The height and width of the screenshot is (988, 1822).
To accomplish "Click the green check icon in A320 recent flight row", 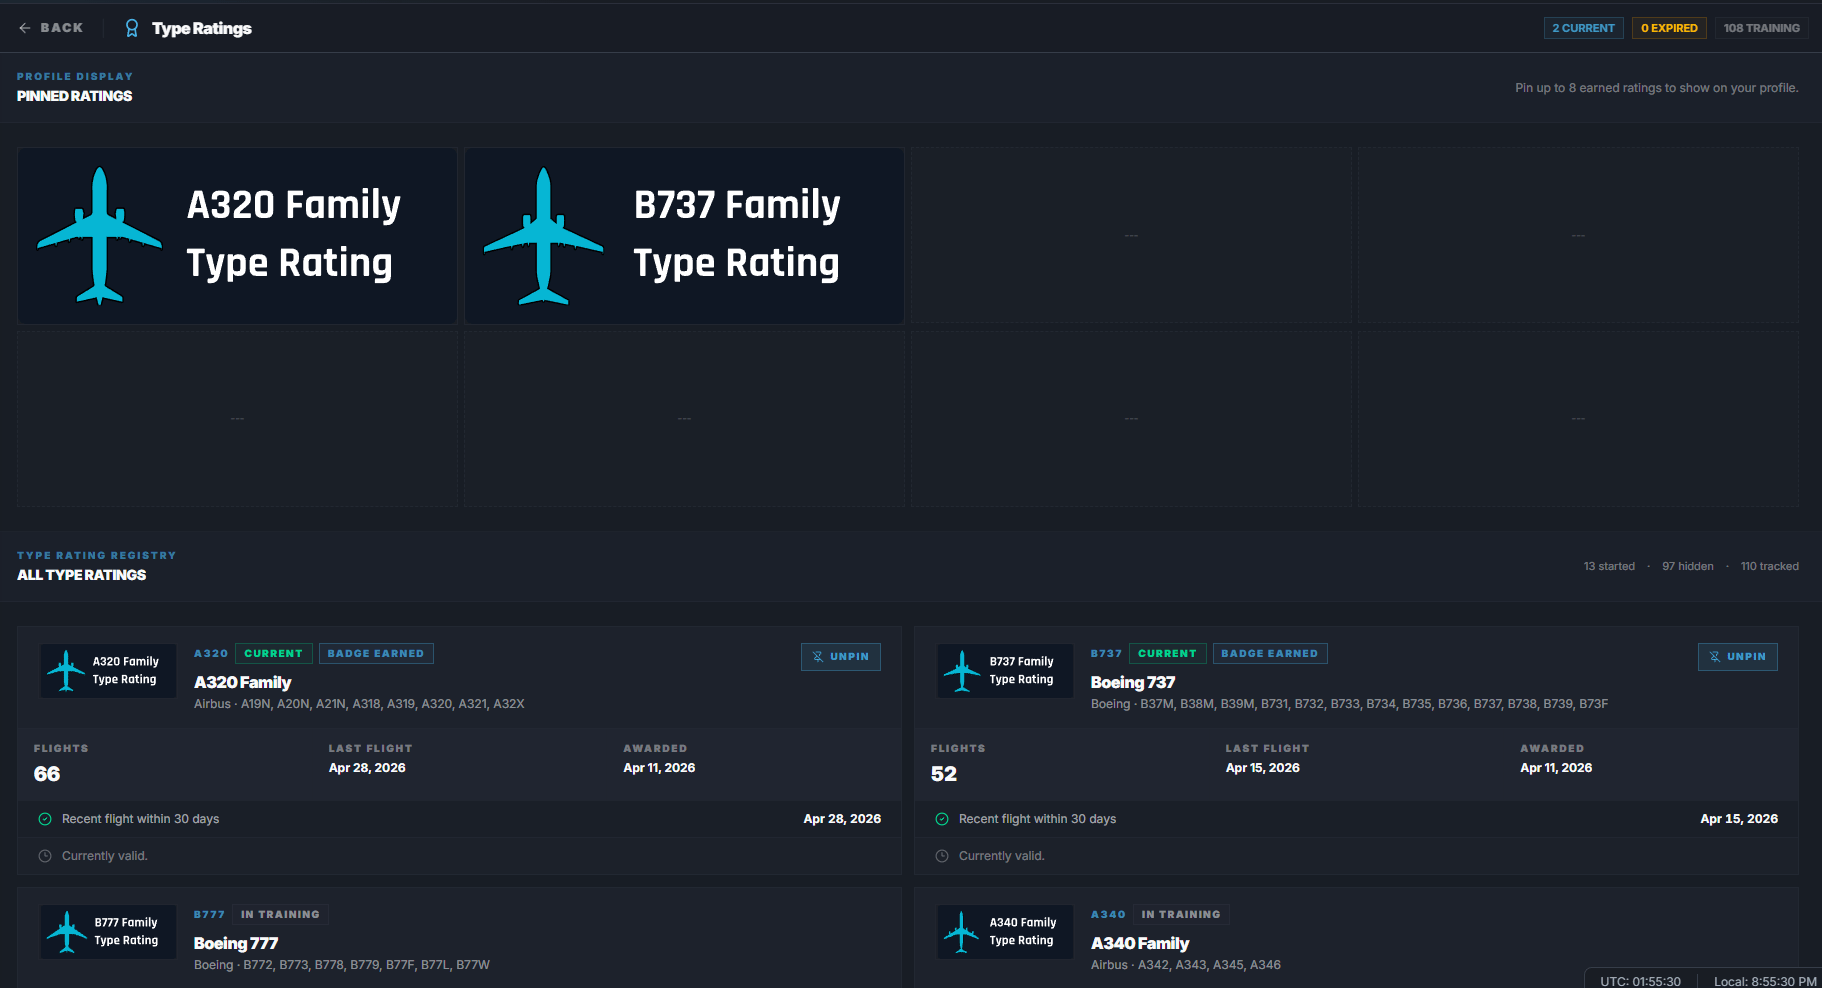I will [x=45, y=819].
